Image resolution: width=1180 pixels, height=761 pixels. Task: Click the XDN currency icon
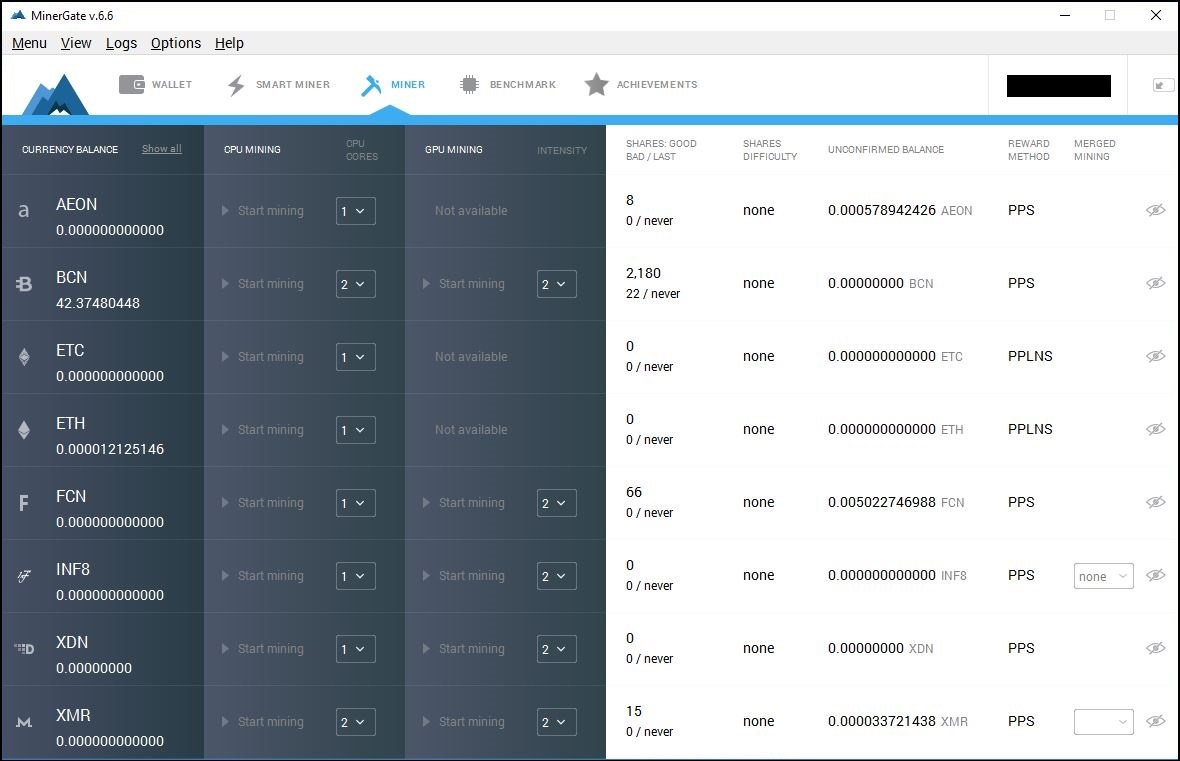(24, 648)
